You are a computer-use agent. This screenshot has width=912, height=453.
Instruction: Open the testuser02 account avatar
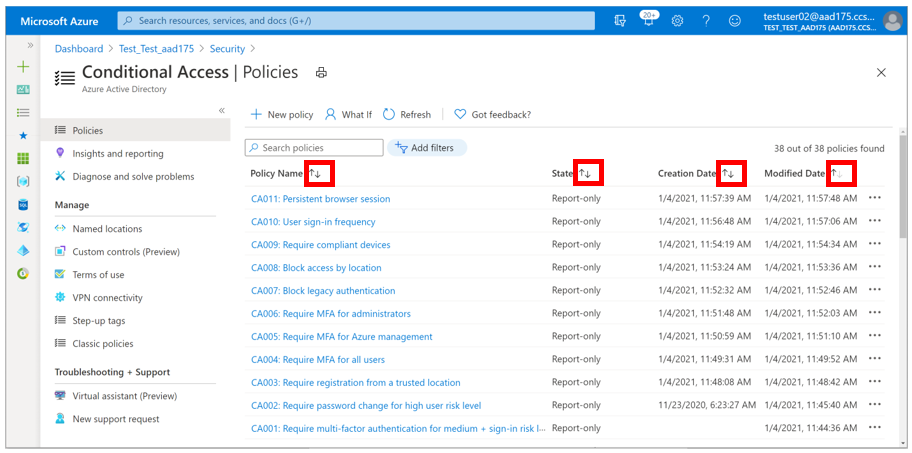coord(892,21)
